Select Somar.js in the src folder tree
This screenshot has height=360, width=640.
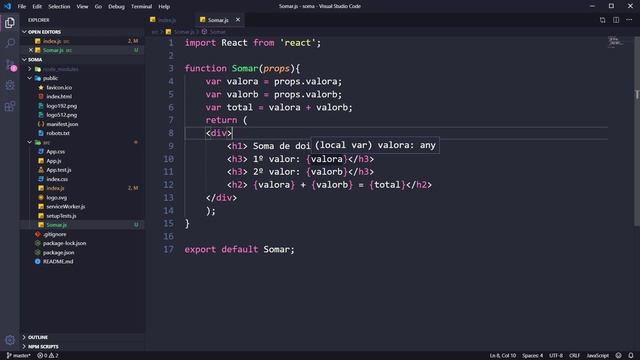pos(82,225)
